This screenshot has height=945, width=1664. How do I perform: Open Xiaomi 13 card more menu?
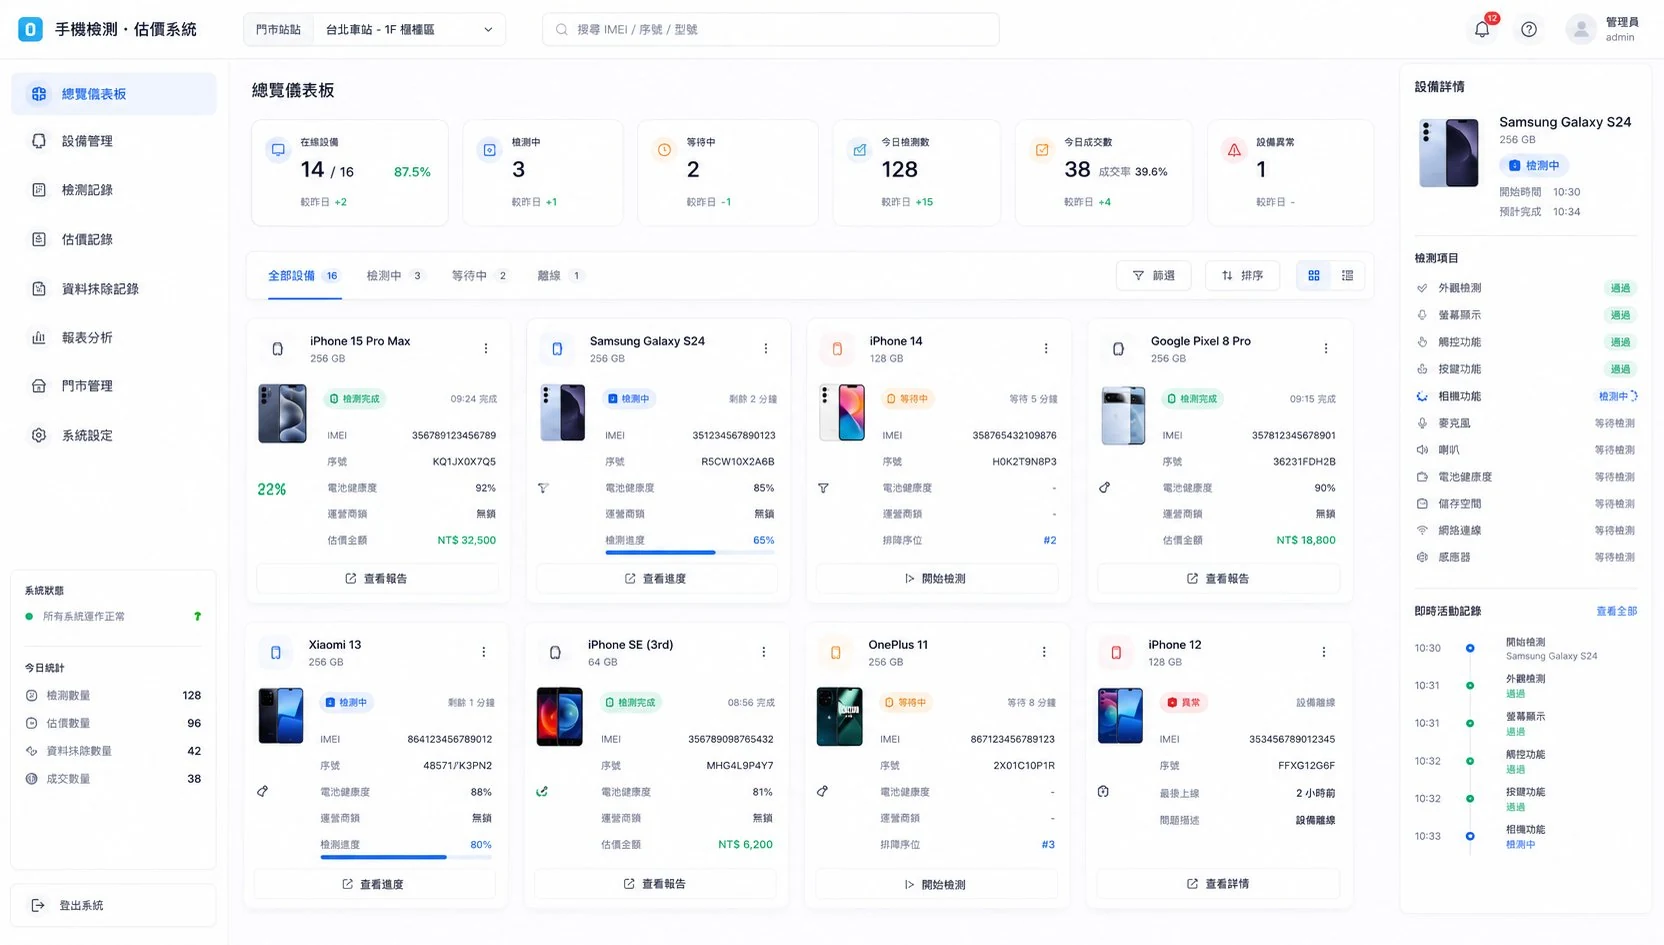point(484,652)
